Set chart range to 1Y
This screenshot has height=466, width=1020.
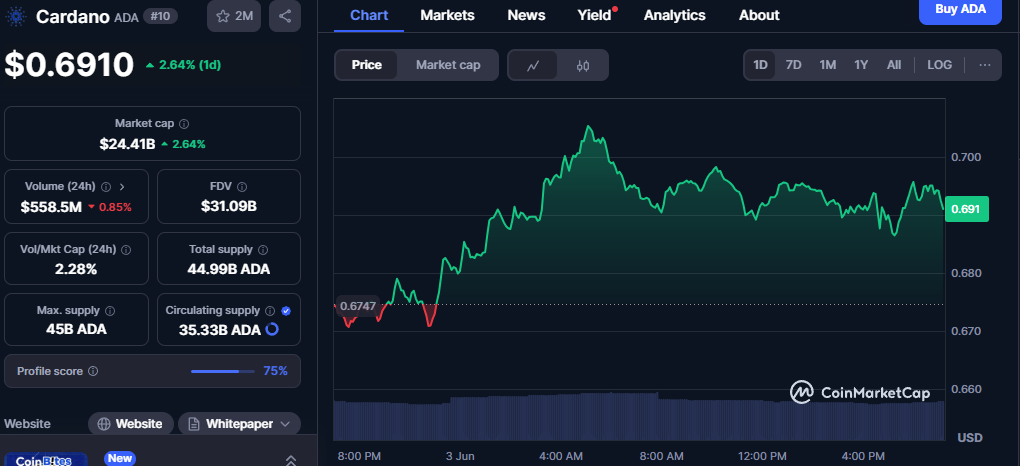click(x=861, y=65)
